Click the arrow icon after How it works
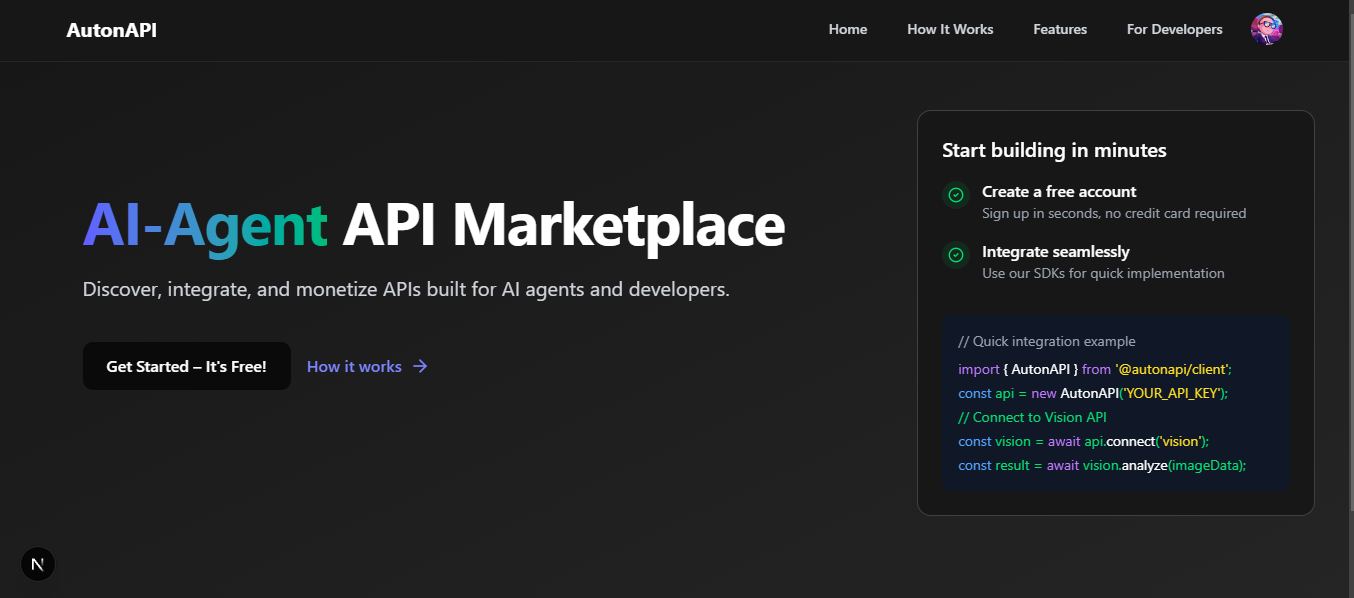 pos(420,366)
